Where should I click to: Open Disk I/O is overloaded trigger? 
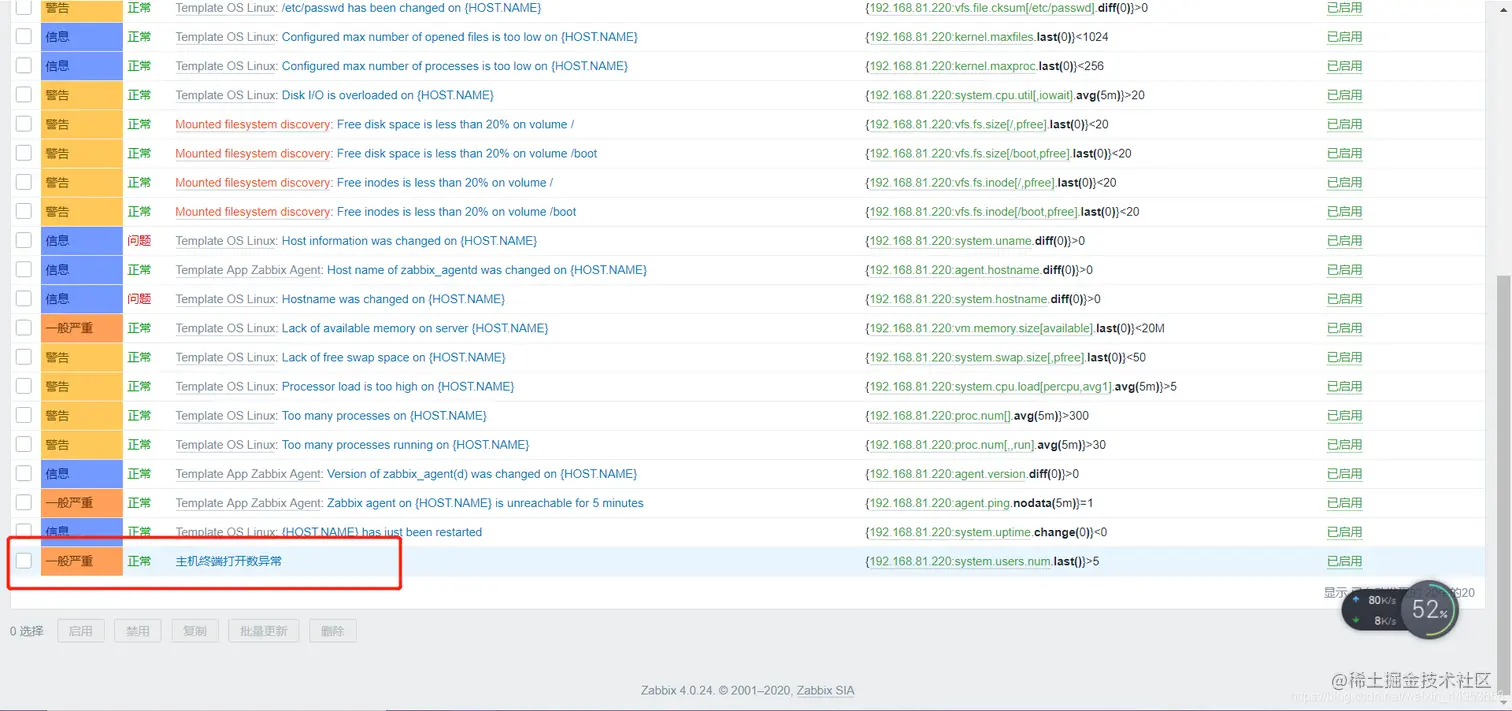click(388, 95)
